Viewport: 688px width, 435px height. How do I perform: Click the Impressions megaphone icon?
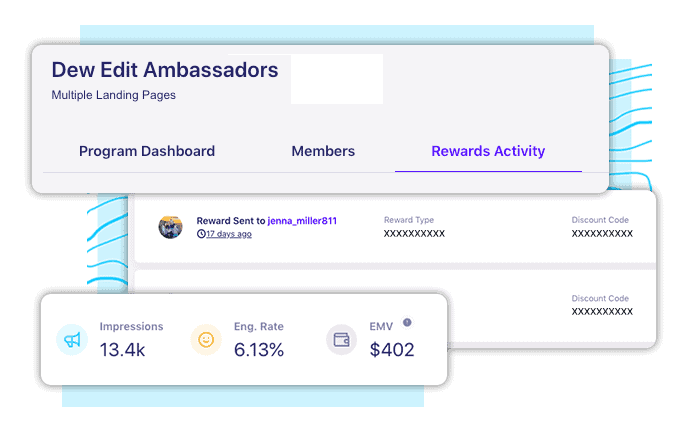pos(72,340)
